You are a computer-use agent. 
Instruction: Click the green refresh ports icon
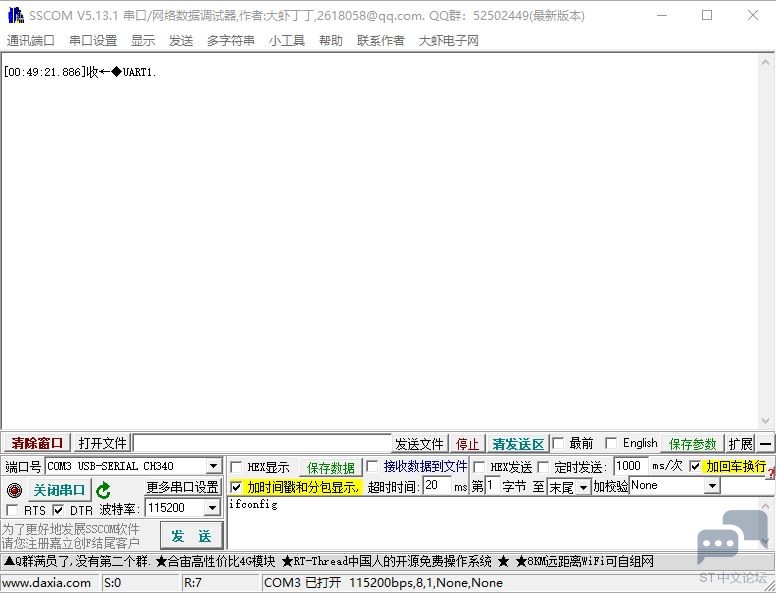click(103, 490)
